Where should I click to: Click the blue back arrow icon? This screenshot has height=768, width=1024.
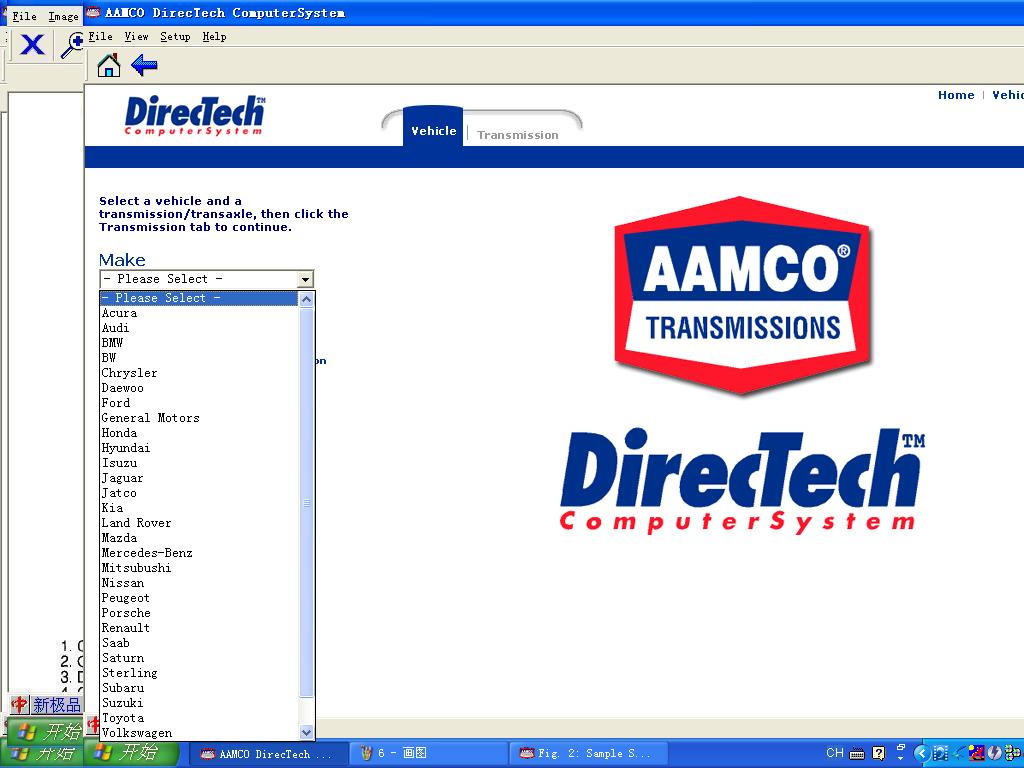tap(144, 66)
